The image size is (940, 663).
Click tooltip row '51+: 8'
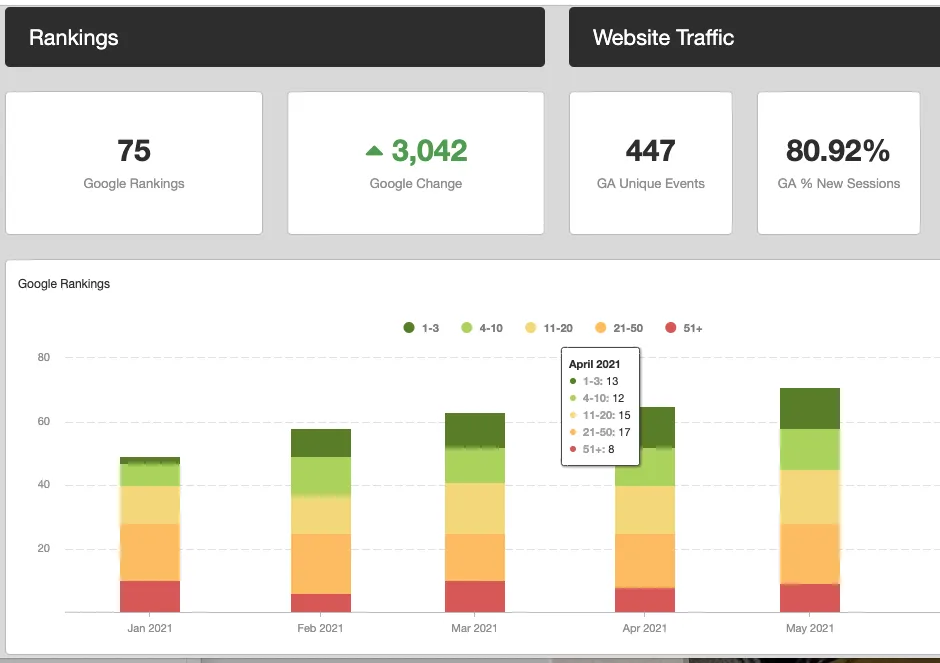592,449
